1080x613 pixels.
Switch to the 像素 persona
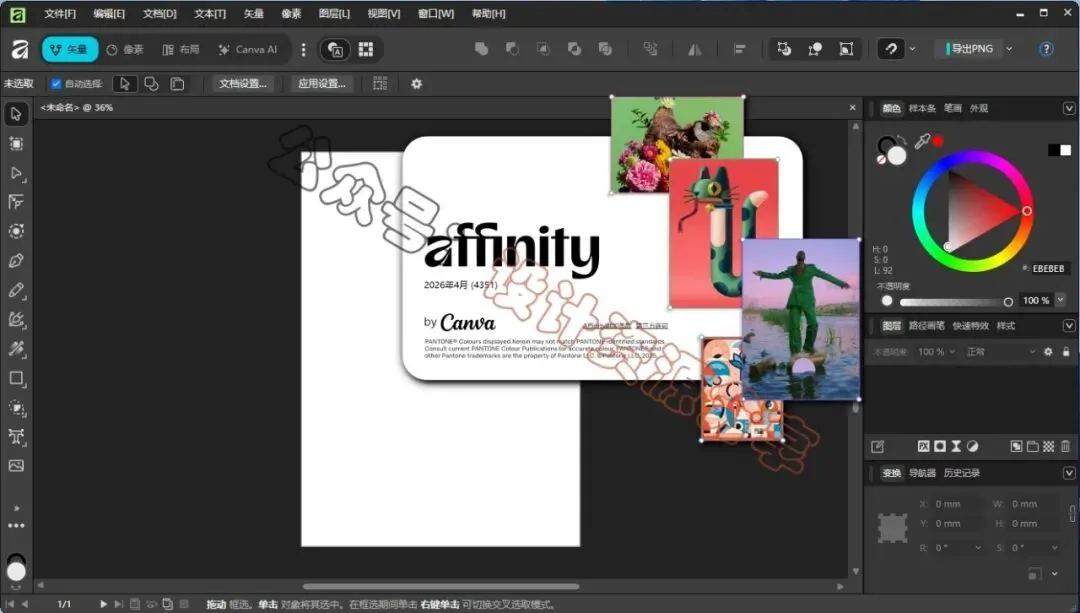pyautogui.click(x=125, y=49)
